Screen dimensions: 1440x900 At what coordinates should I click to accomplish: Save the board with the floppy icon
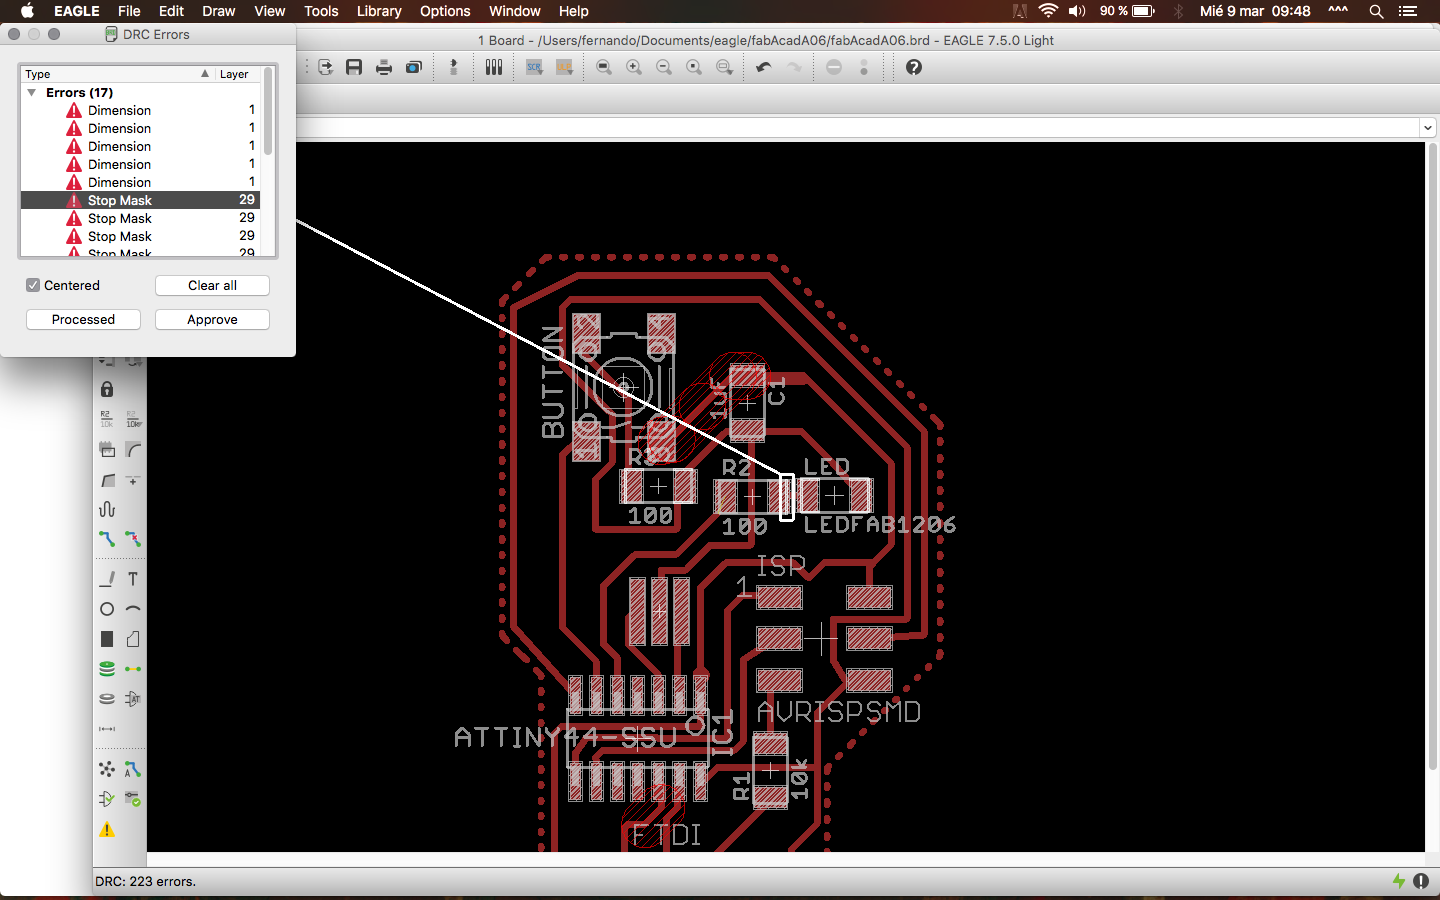[x=354, y=67]
